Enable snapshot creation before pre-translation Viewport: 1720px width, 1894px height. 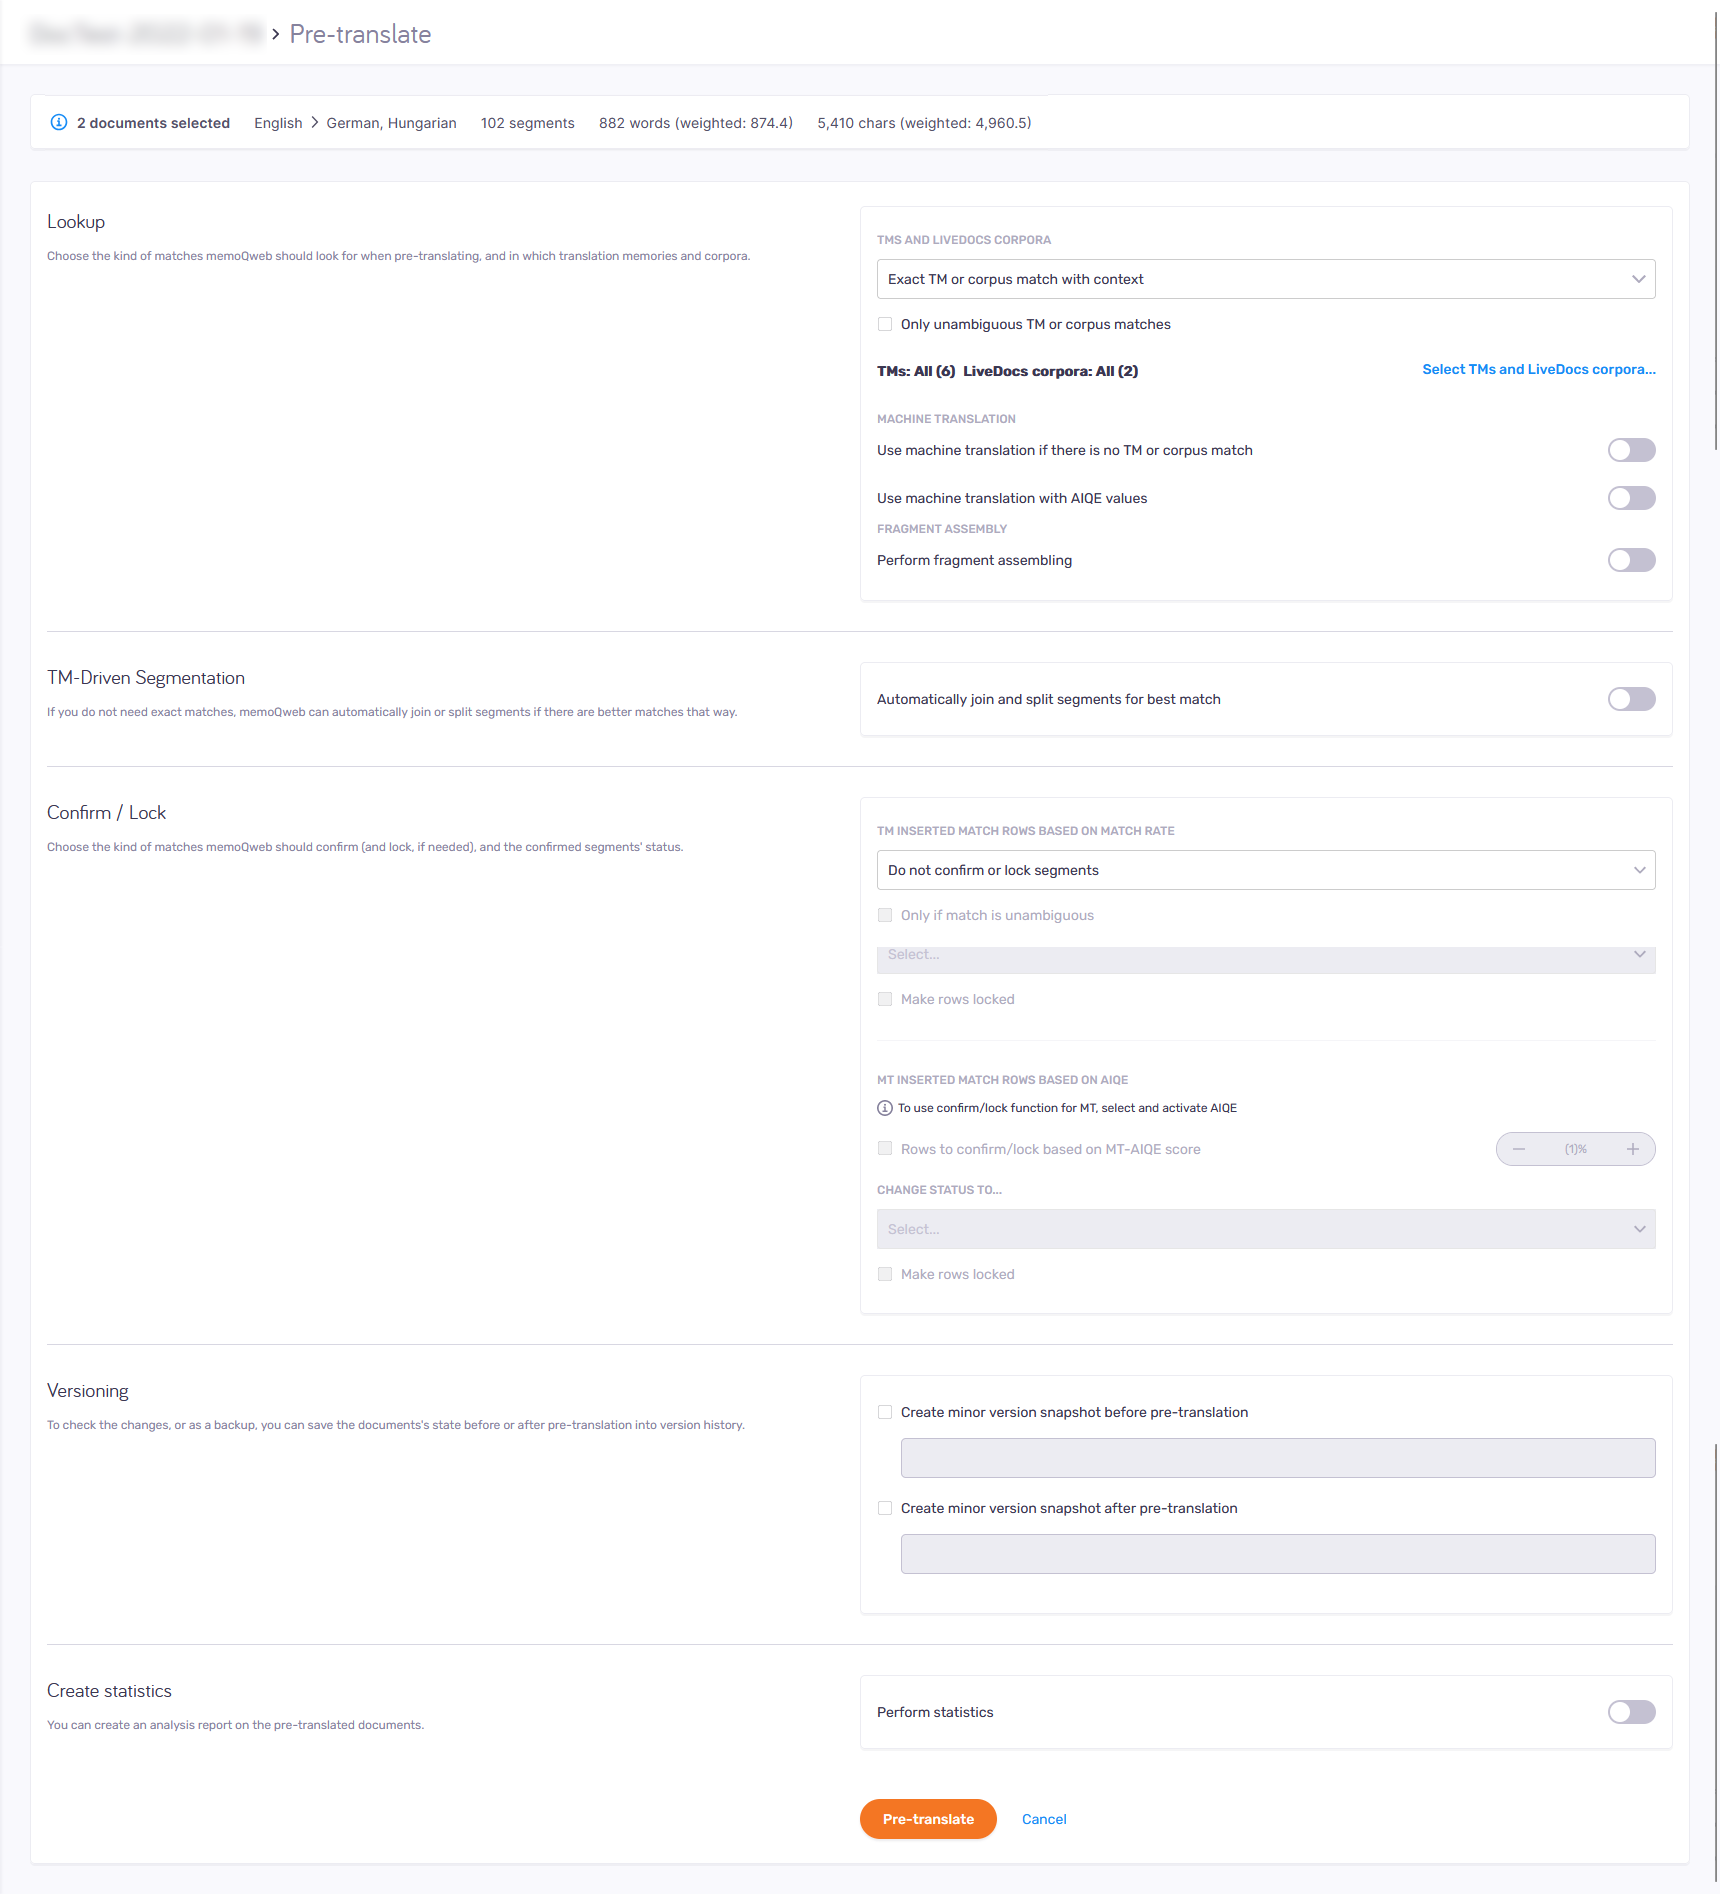[884, 1411]
